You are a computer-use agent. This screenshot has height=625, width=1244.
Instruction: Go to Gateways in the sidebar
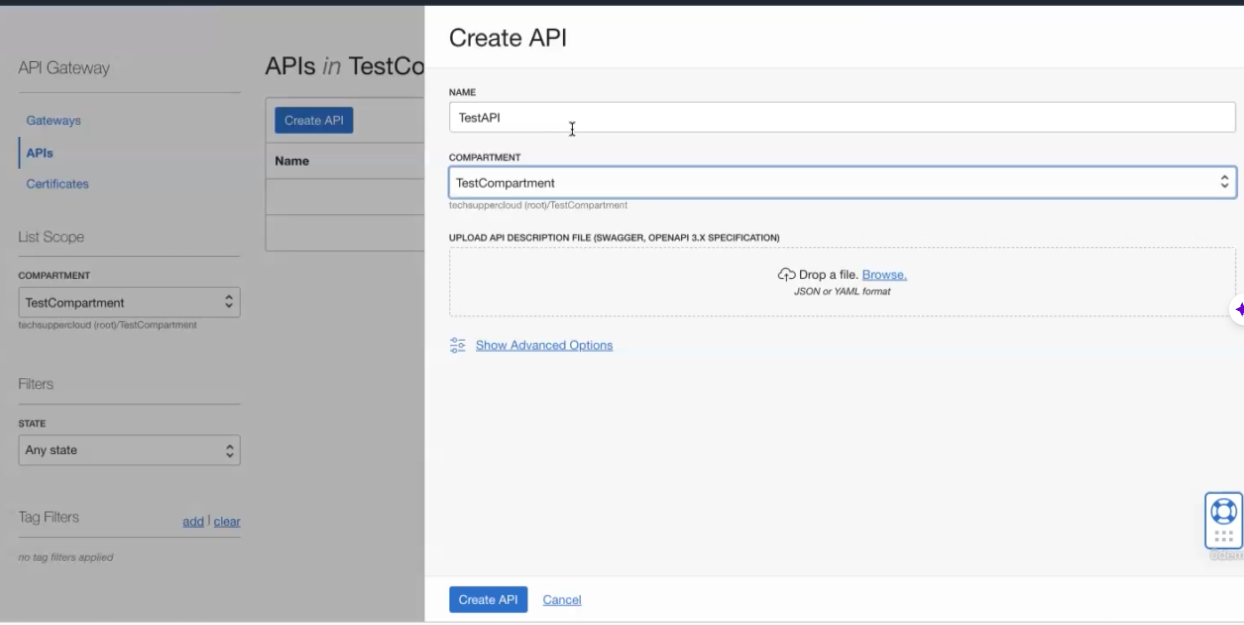coord(53,121)
